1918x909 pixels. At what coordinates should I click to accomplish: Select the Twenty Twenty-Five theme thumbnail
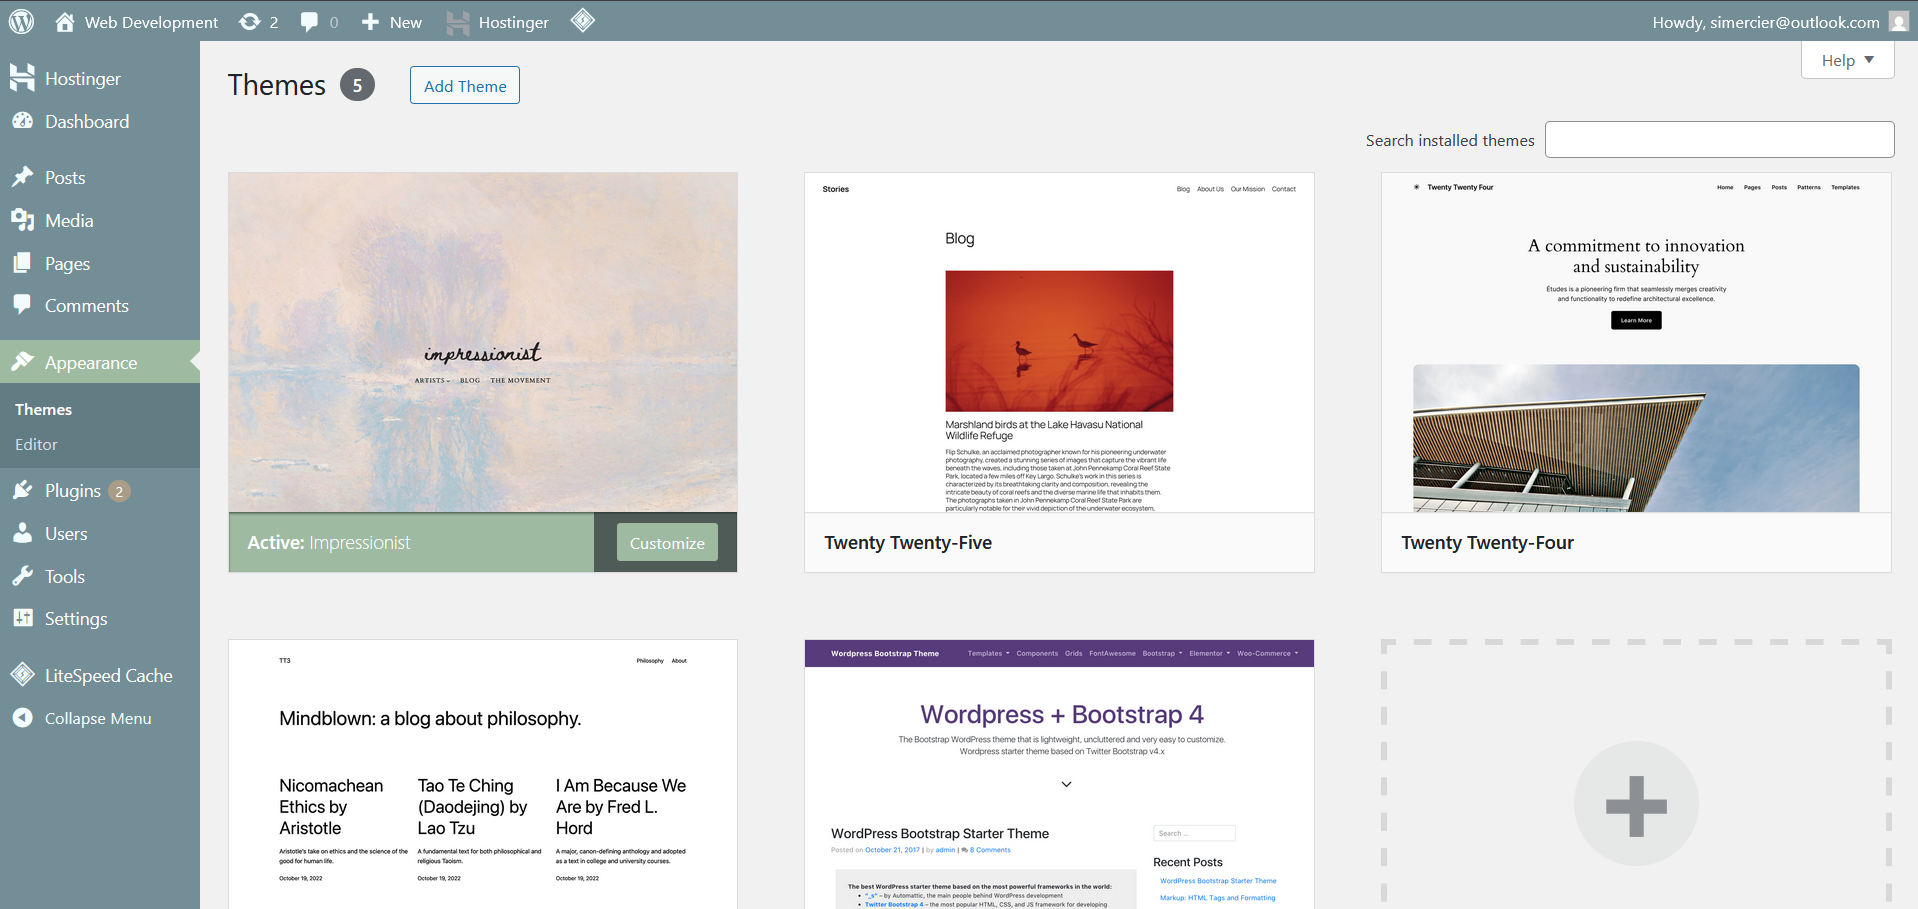point(1059,343)
